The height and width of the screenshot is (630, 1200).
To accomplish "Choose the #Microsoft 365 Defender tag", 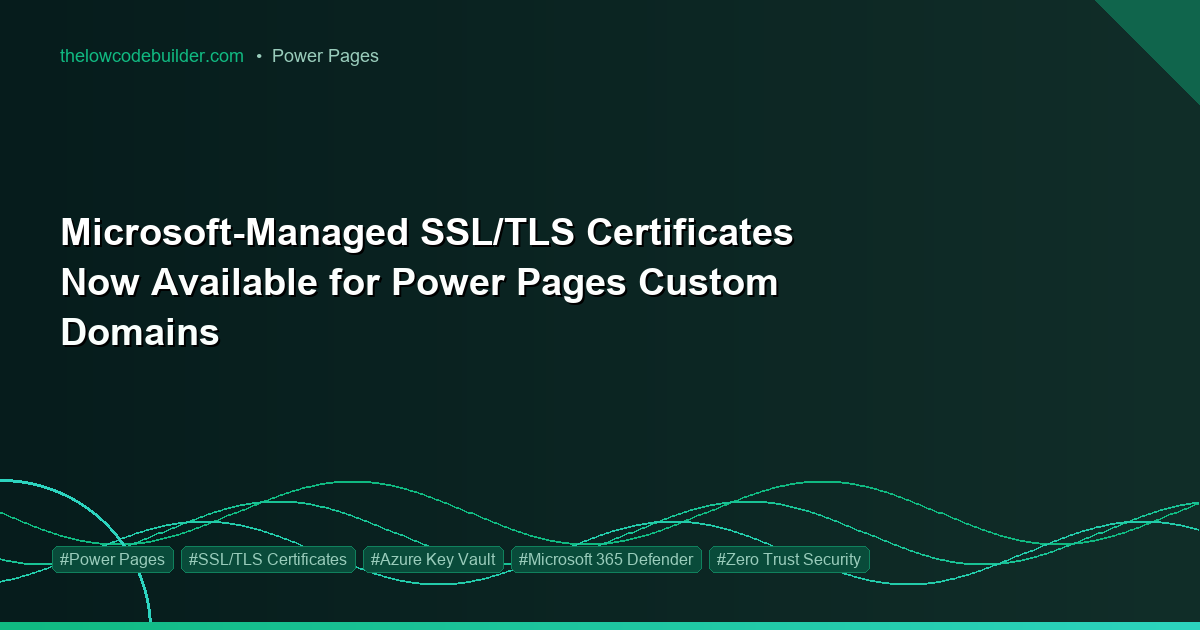I will [x=606, y=560].
